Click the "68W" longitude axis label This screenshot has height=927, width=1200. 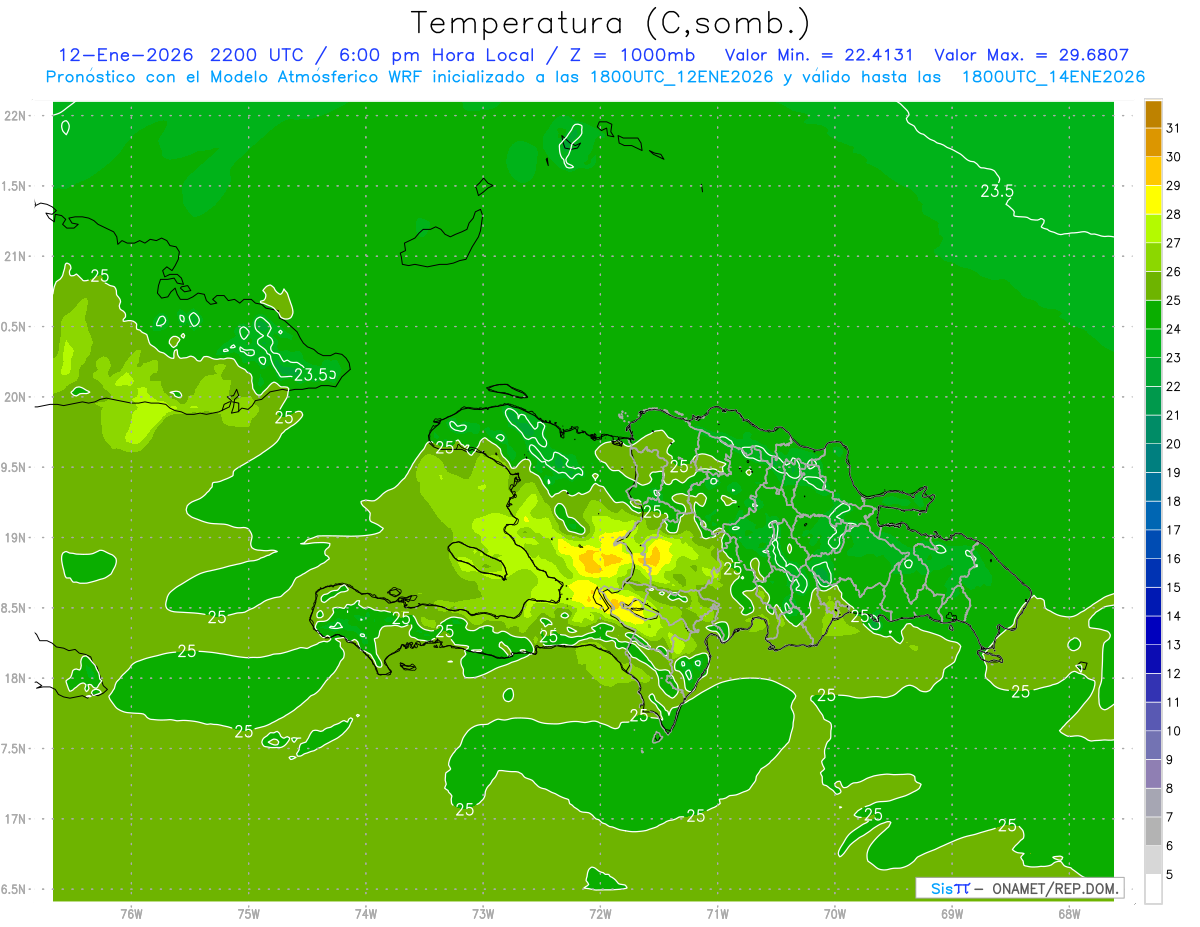pos(1069,914)
